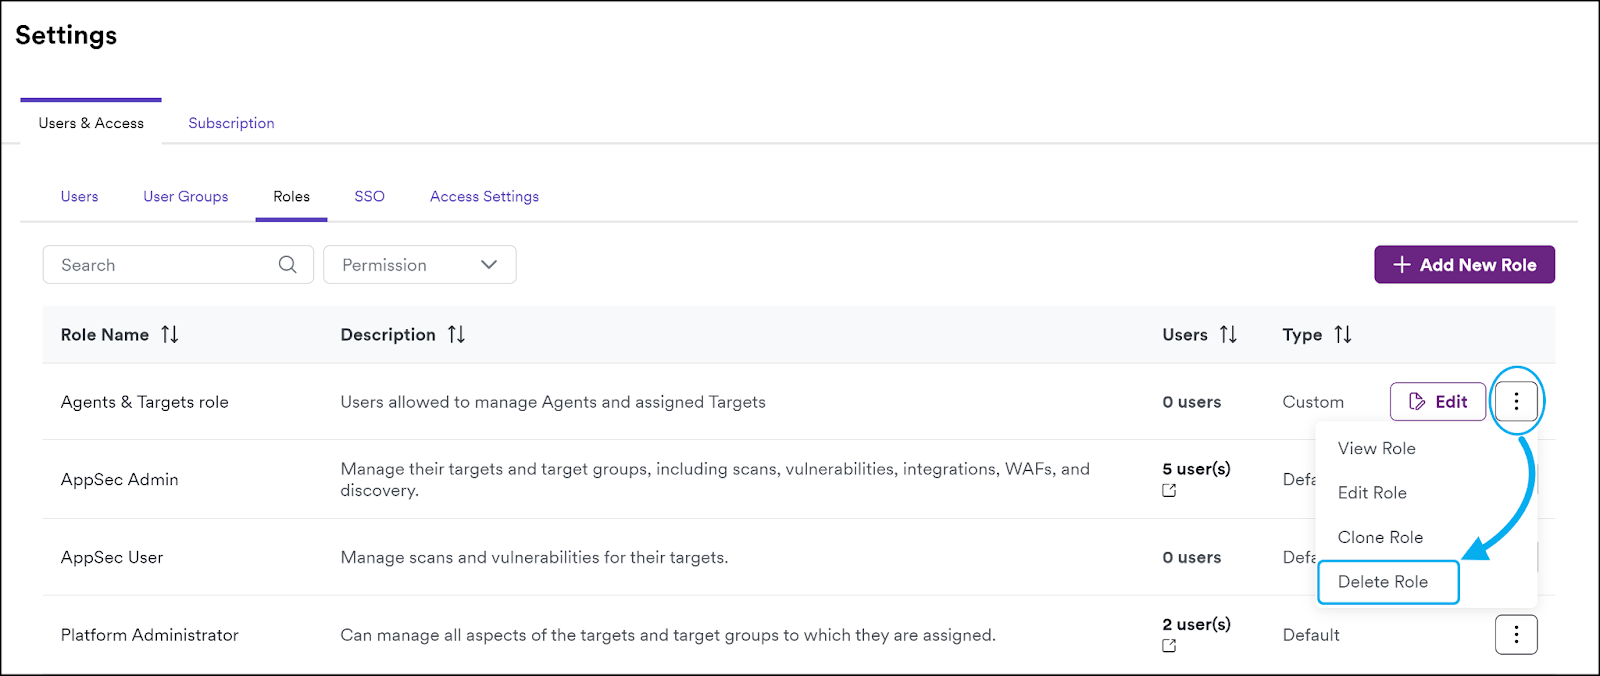The width and height of the screenshot is (1600, 676).
Task: Select the AppSec Admin role name
Action: (119, 479)
